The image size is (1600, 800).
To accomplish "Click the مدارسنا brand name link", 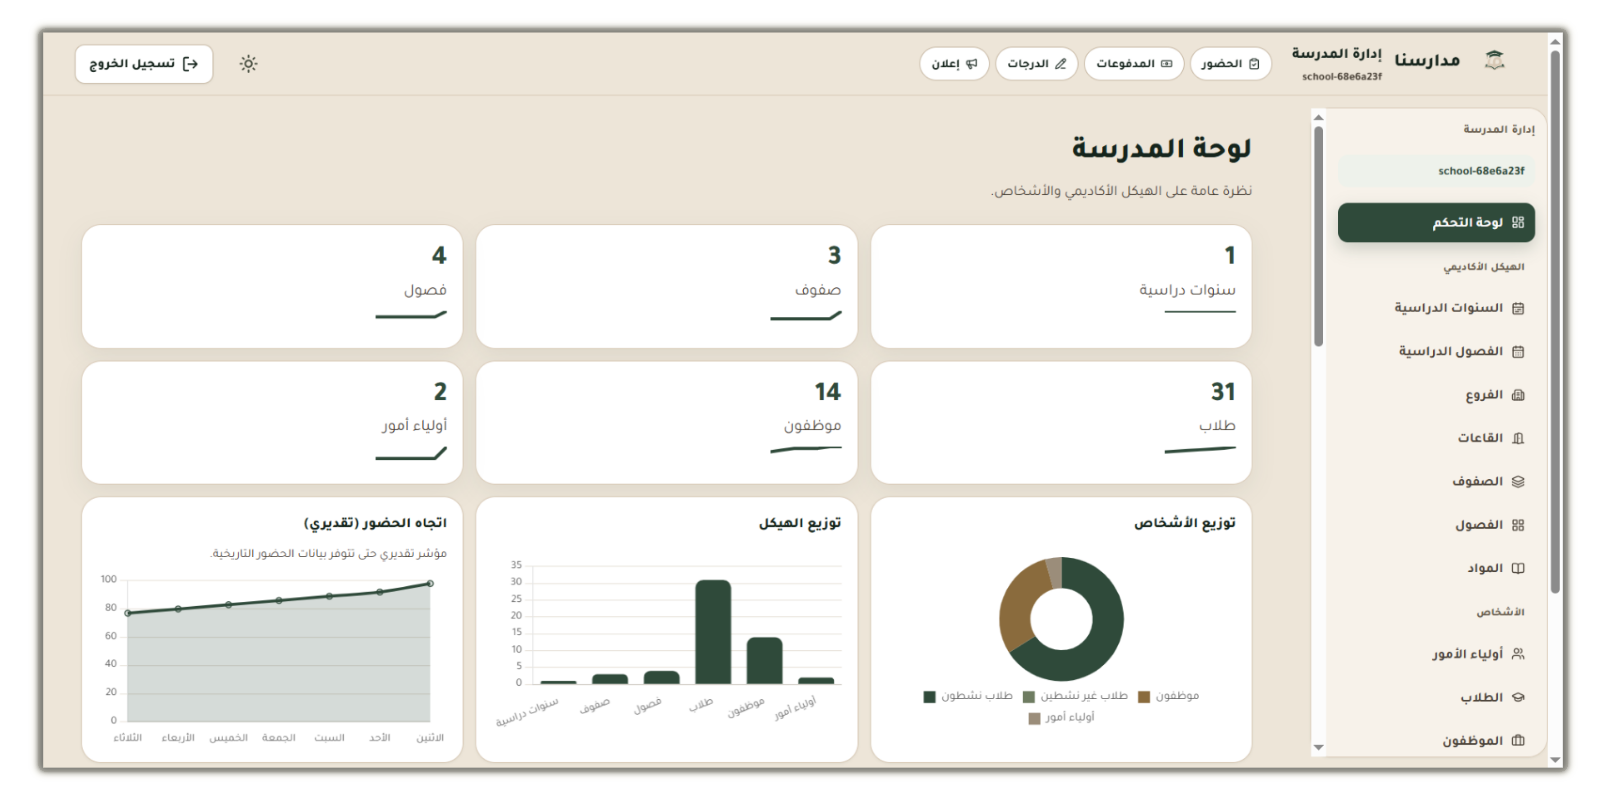I will point(1427,61).
